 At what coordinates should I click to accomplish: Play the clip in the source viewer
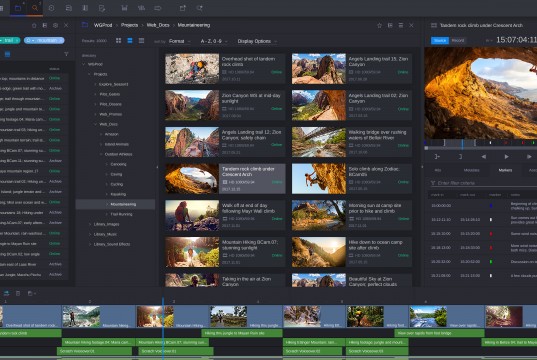pos(506,157)
